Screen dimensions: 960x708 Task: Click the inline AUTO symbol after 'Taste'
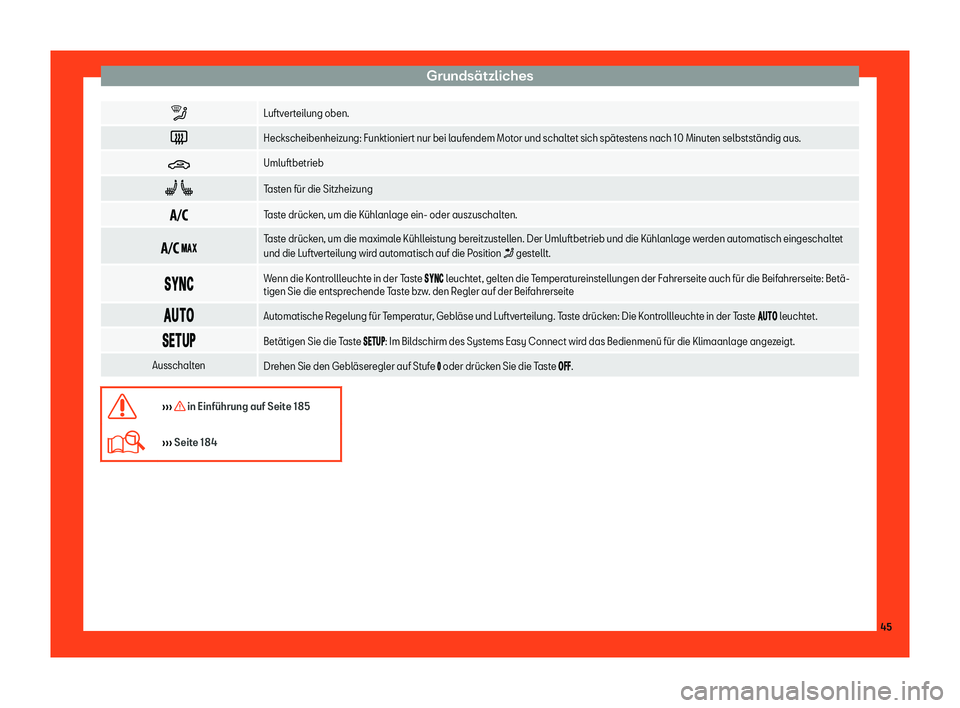coord(767,317)
